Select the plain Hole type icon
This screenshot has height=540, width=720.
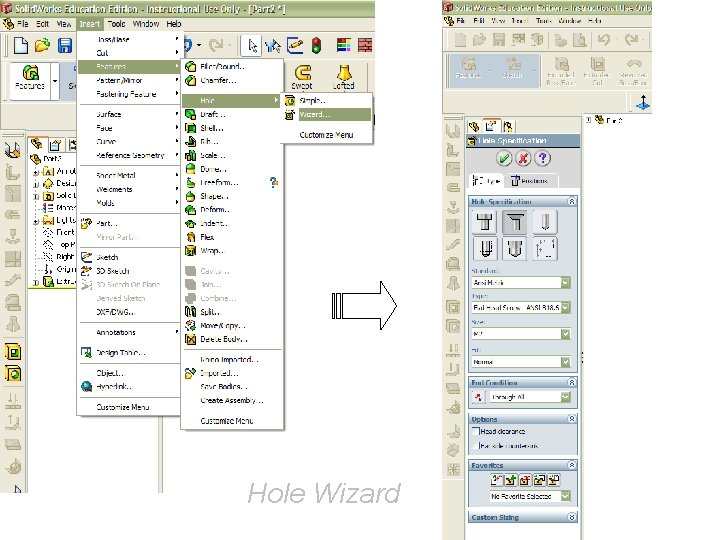pos(545,222)
